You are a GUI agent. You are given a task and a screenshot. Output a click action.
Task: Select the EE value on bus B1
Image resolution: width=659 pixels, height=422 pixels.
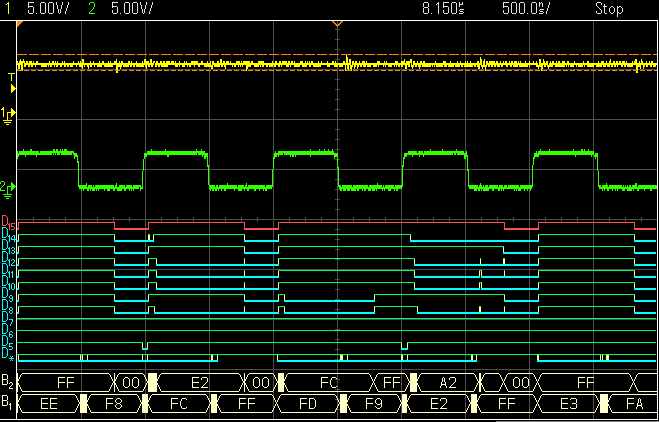pos(48,402)
